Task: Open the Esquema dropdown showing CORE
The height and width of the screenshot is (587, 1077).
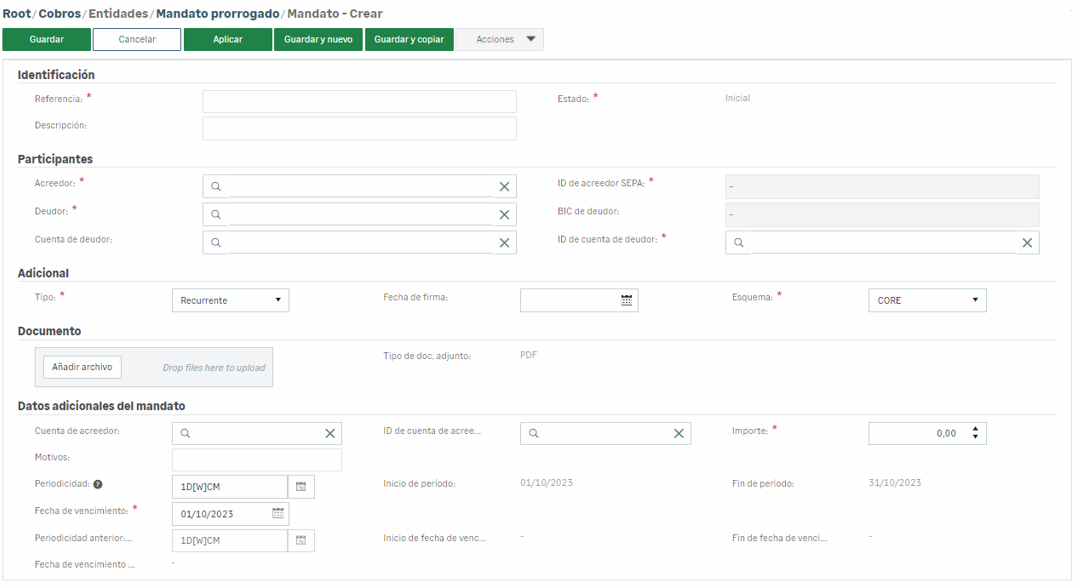Action: tap(927, 300)
